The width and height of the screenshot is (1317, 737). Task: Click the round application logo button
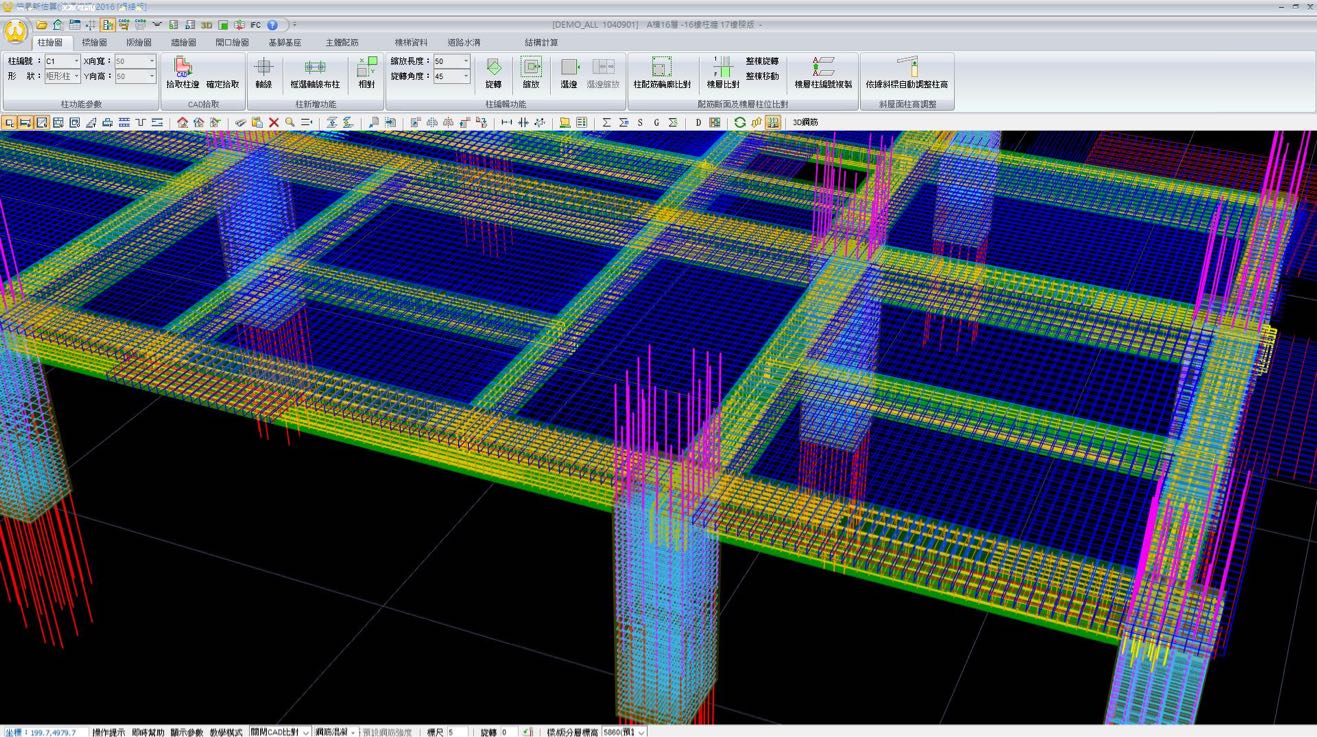[x=16, y=30]
